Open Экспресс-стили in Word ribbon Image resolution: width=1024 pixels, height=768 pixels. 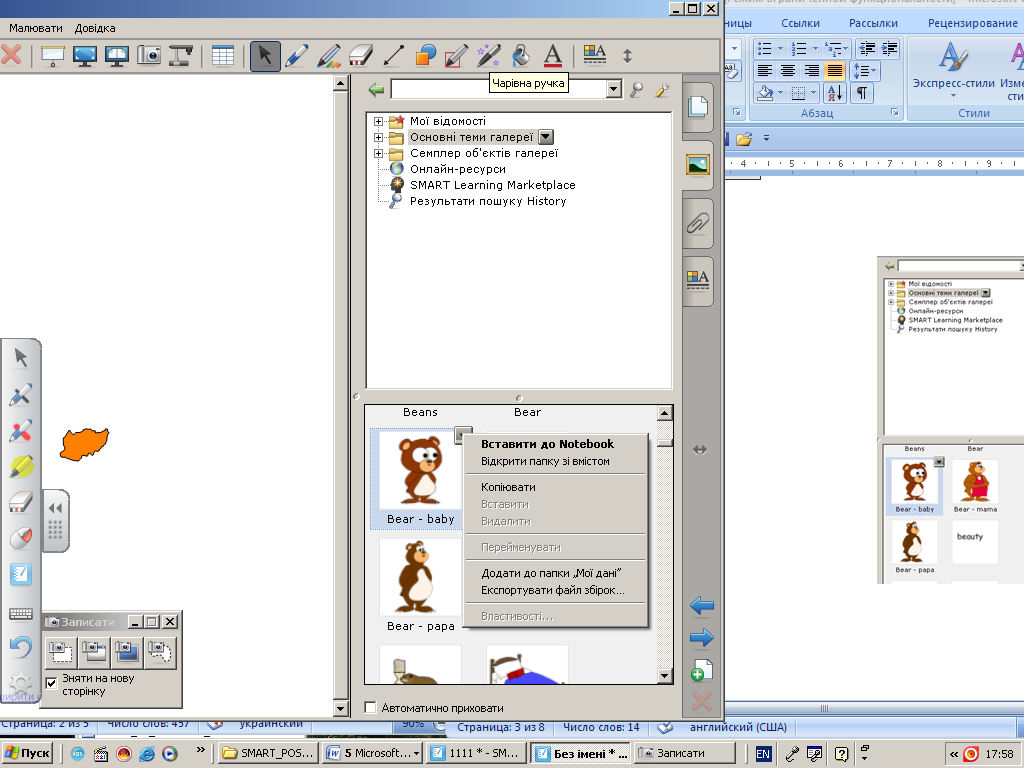(x=953, y=71)
